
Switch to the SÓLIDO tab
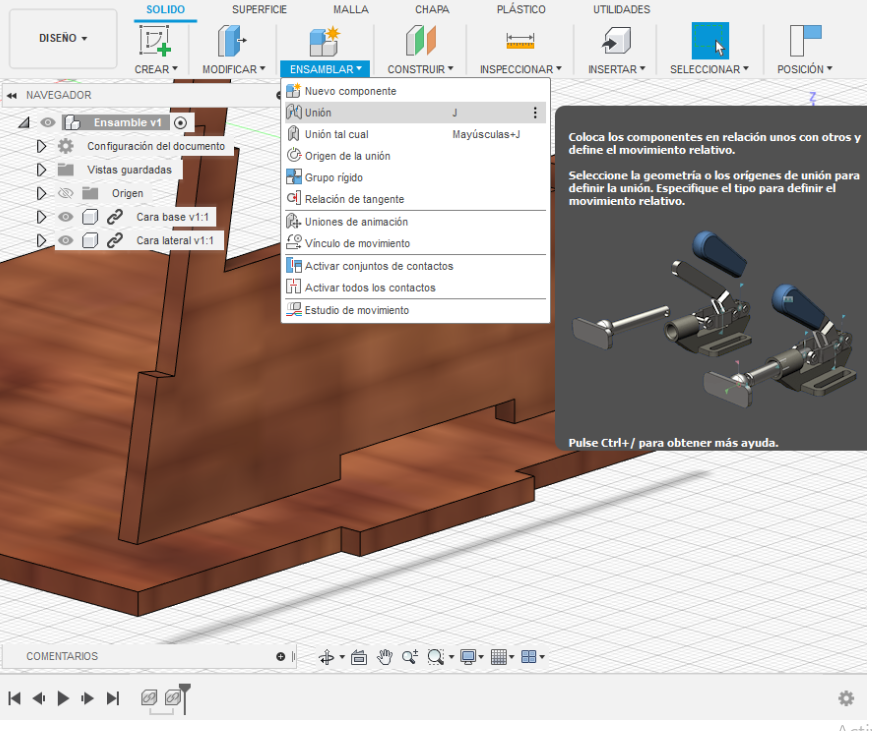tap(165, 9)
